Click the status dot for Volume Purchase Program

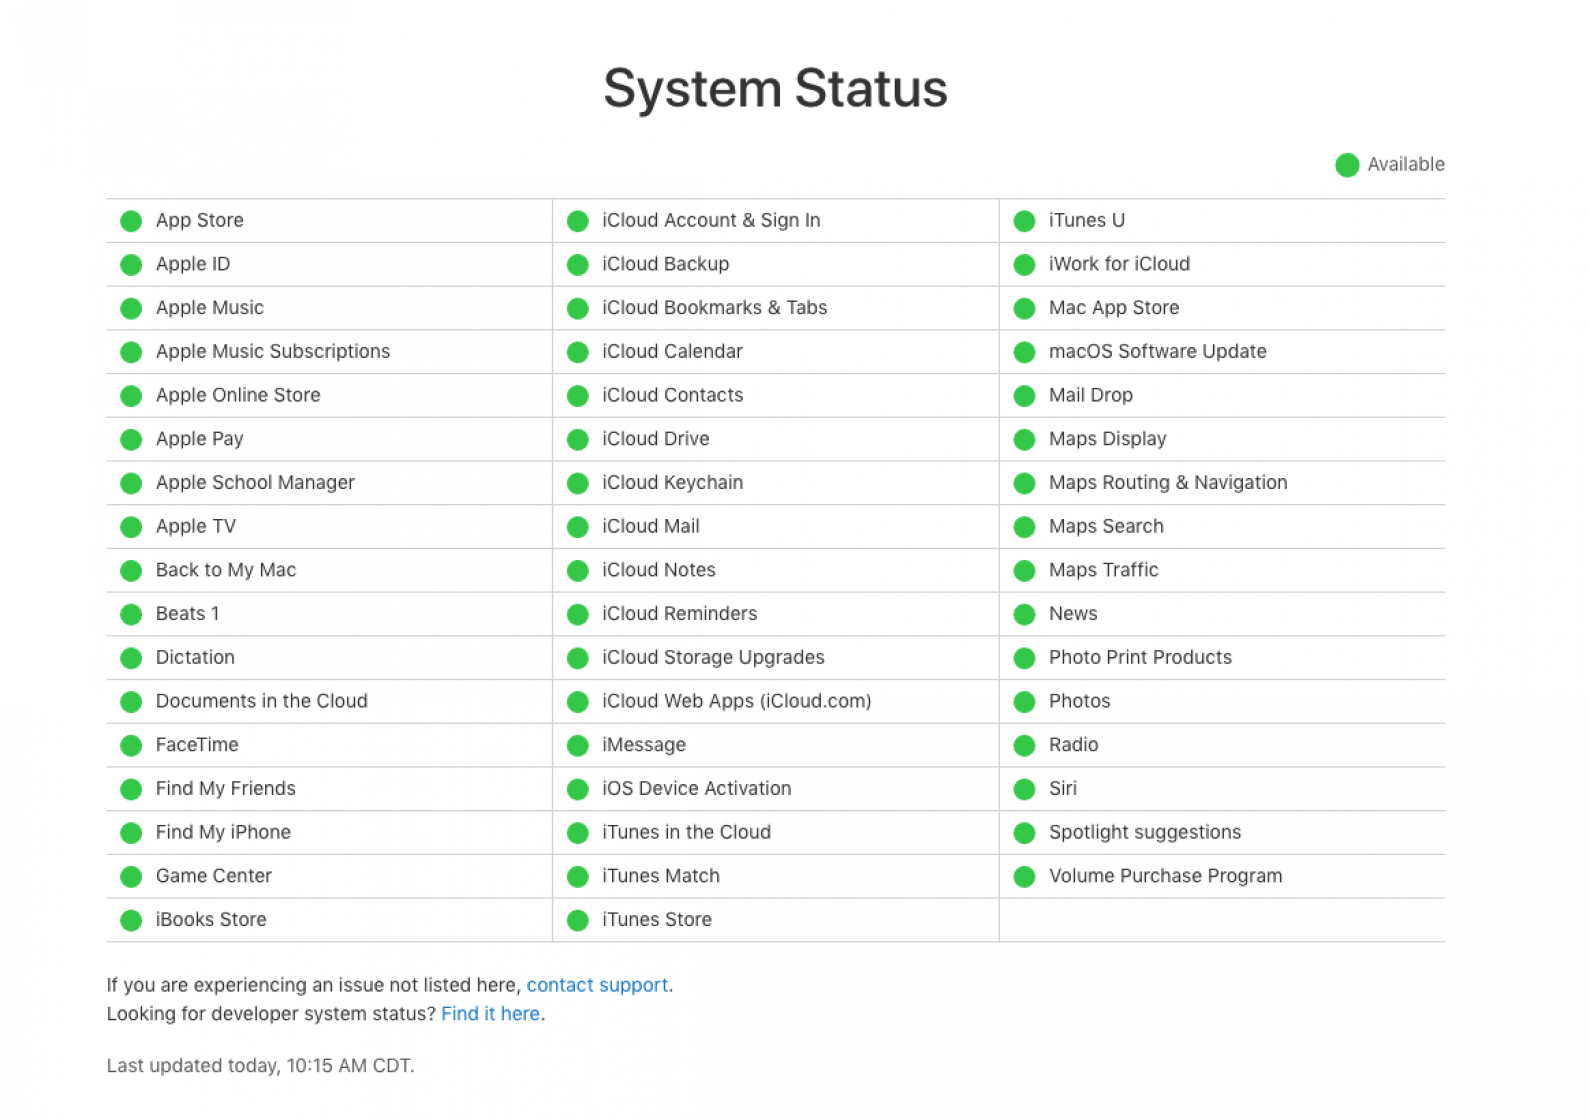click(1024, 877)
